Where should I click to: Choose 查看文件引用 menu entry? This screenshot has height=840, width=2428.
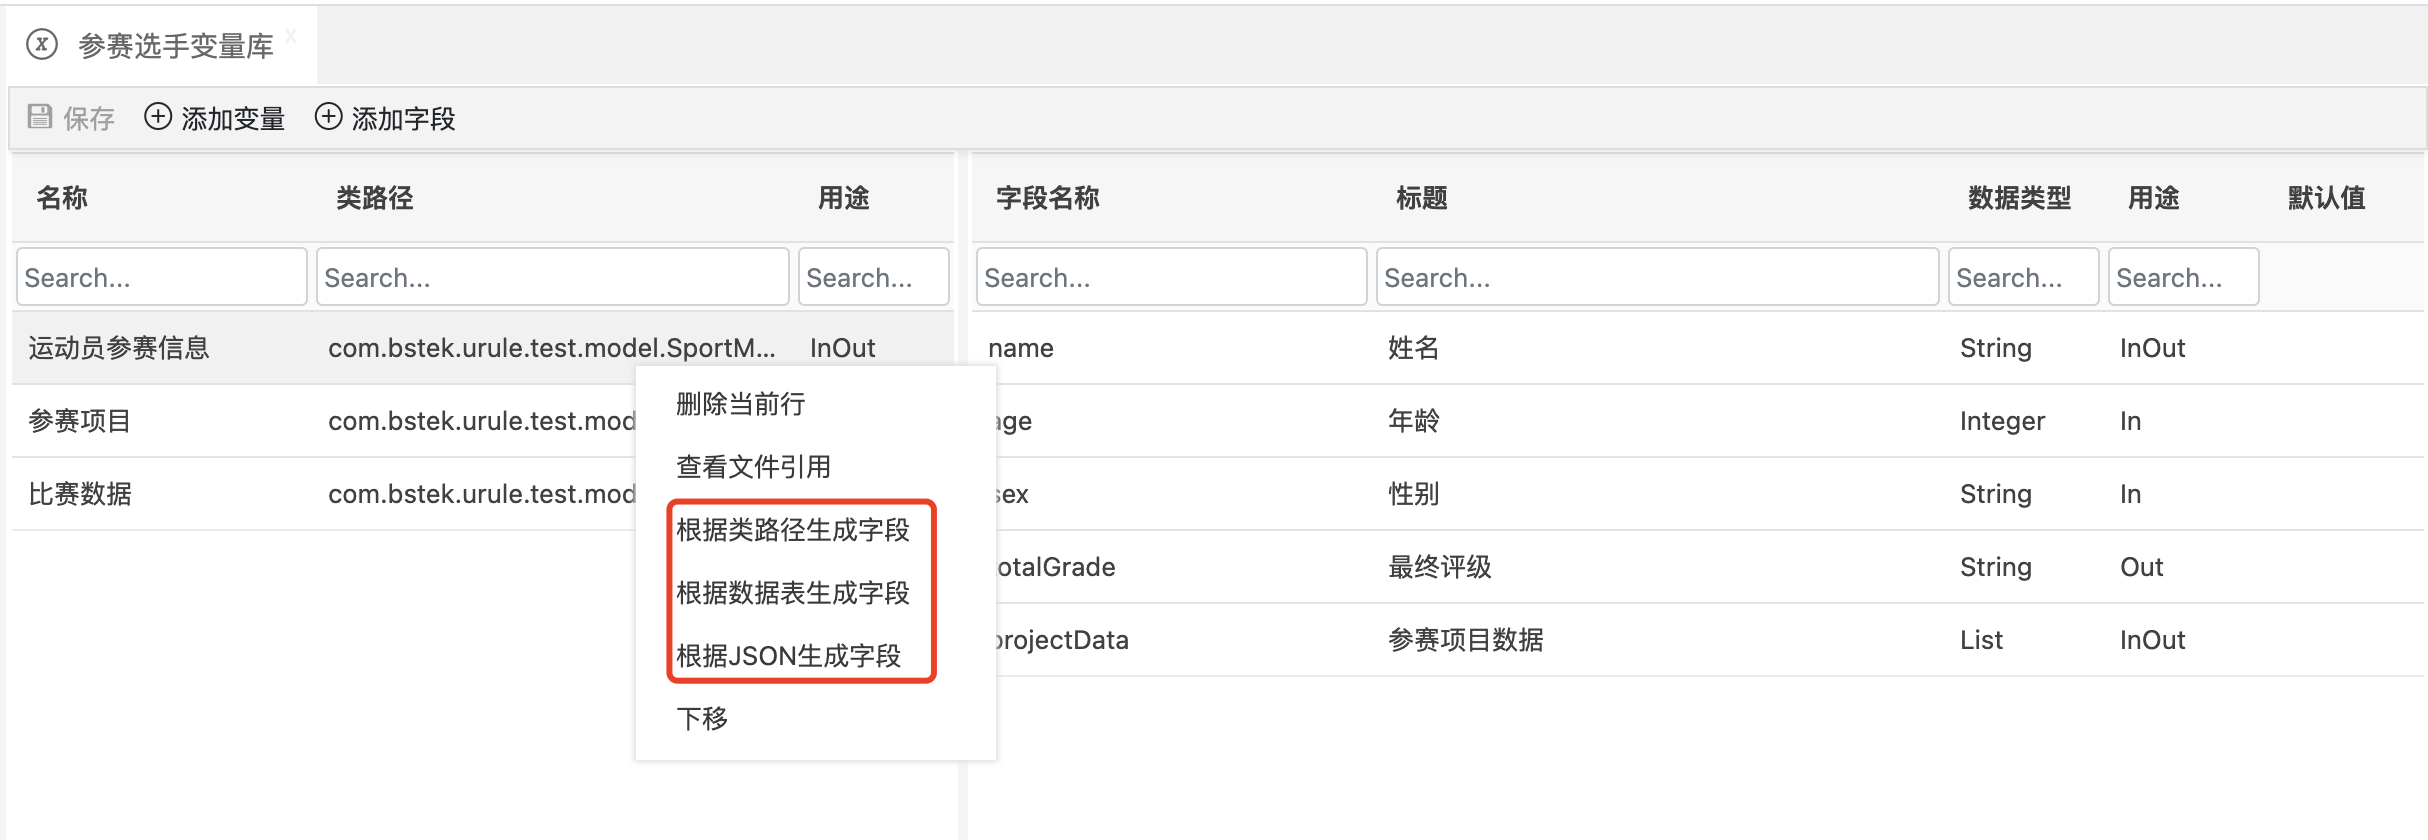pos(753,467)
